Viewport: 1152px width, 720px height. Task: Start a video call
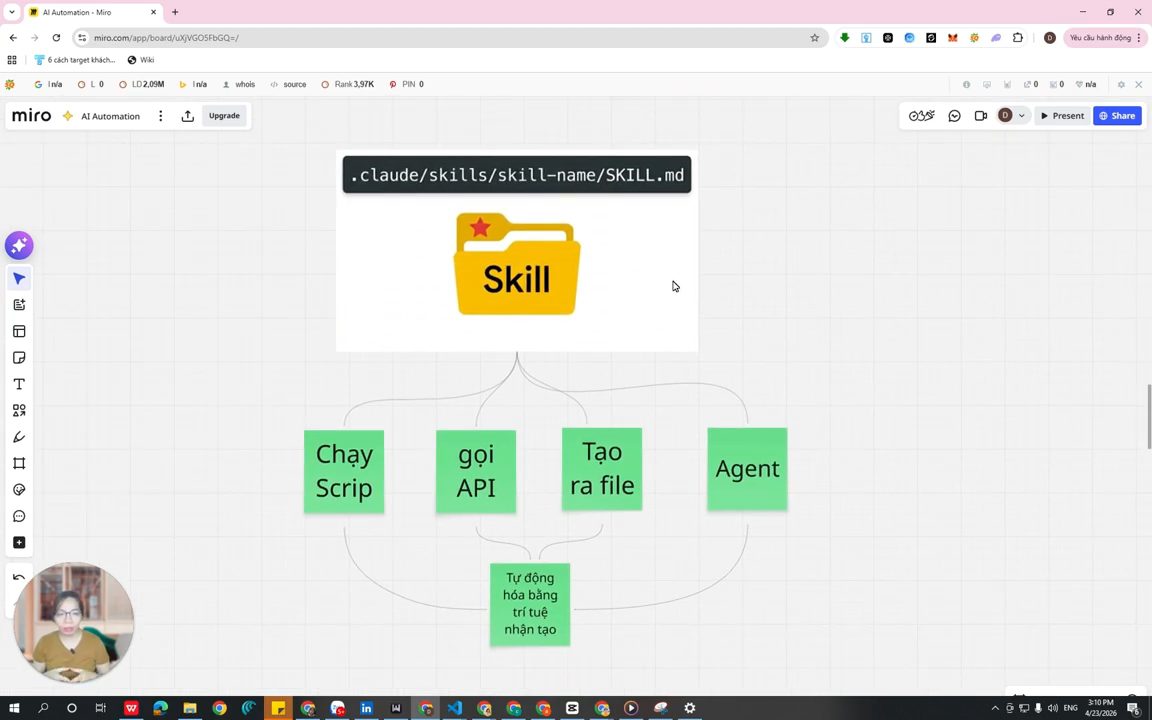point(980,116)
